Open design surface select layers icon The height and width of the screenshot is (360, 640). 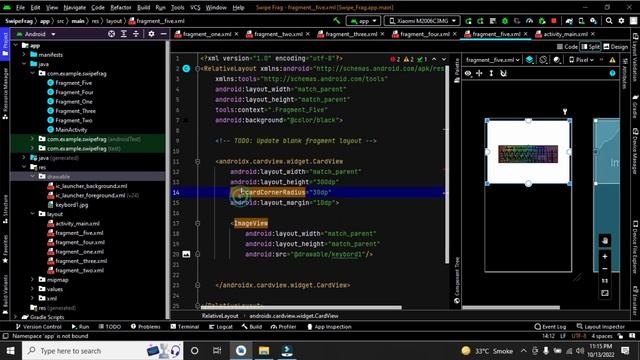pyautogui.click(x=529, y=60)
